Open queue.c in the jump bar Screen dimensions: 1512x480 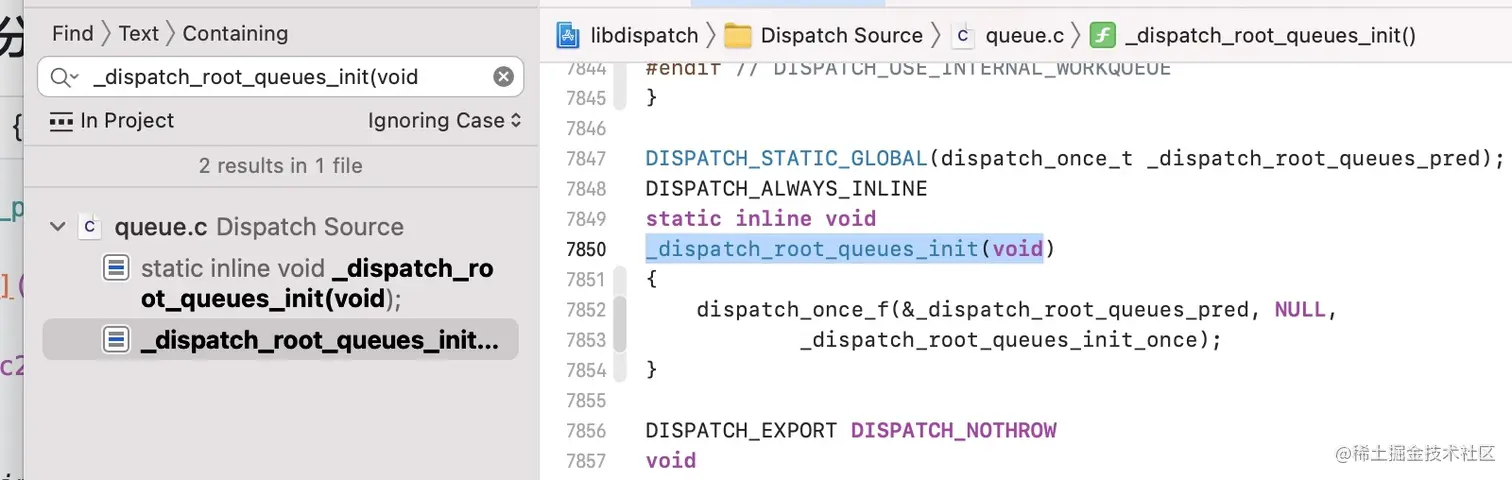(1024, 35)
